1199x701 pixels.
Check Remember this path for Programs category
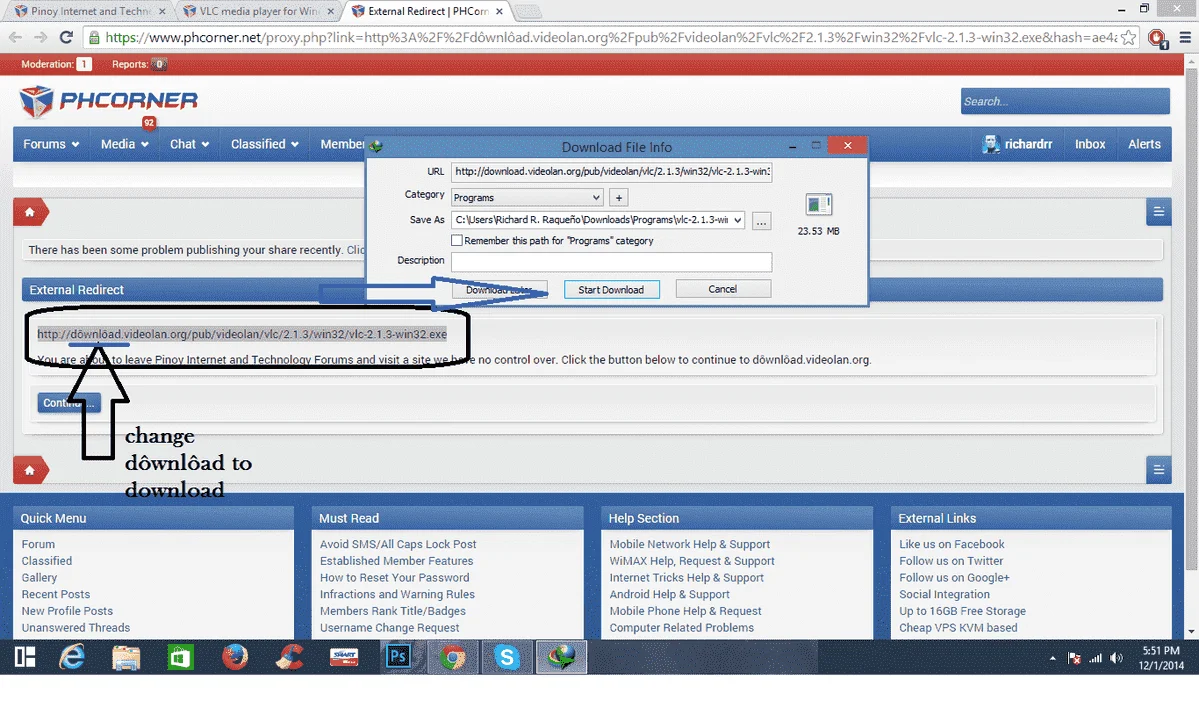tap(457, 240)
